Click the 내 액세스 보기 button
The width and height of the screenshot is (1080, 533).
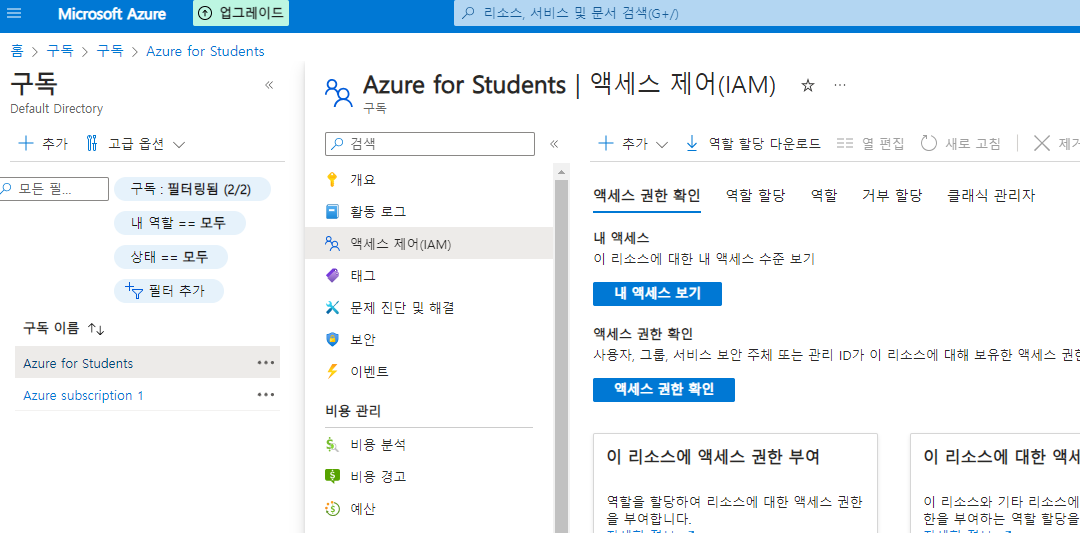coord(657,293)
